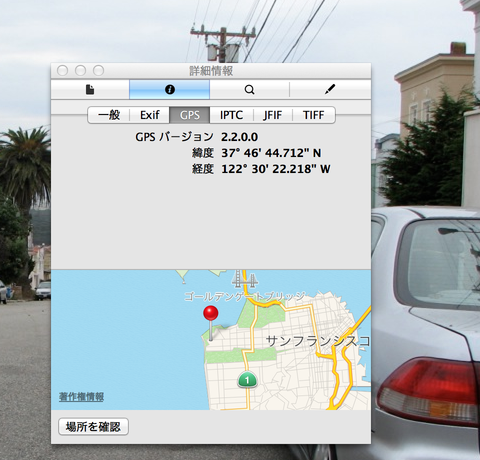Click the GPS version value 2.2.0.0

pos(239,137)
